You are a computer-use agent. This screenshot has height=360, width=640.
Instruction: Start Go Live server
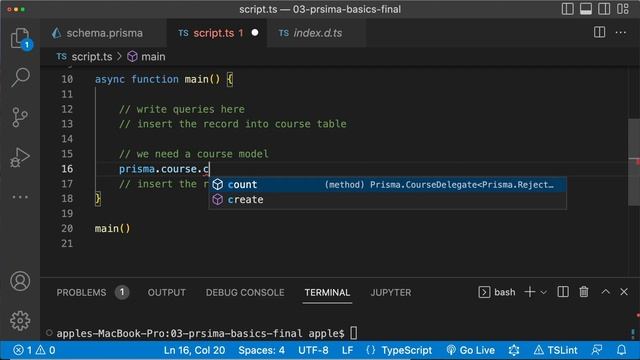click(471, 350)
